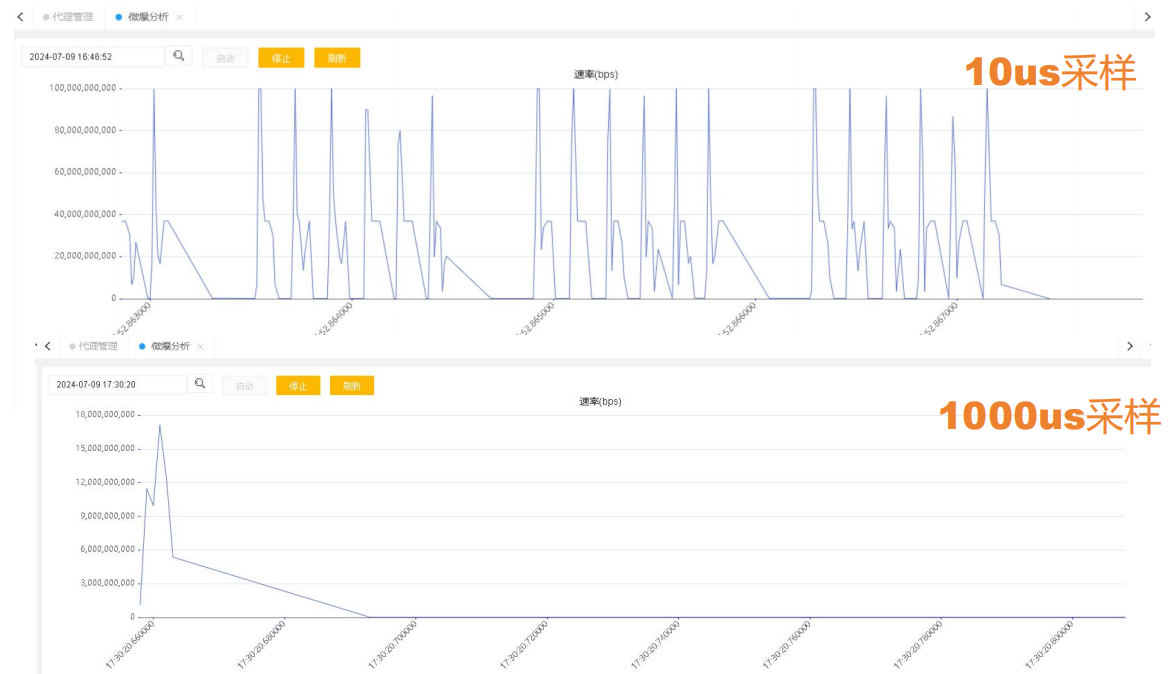Screen dimensions: 1173x674
Task: Click the search icon beside 2024-07-09 17:30:20
Action: (x=200, y=383)
